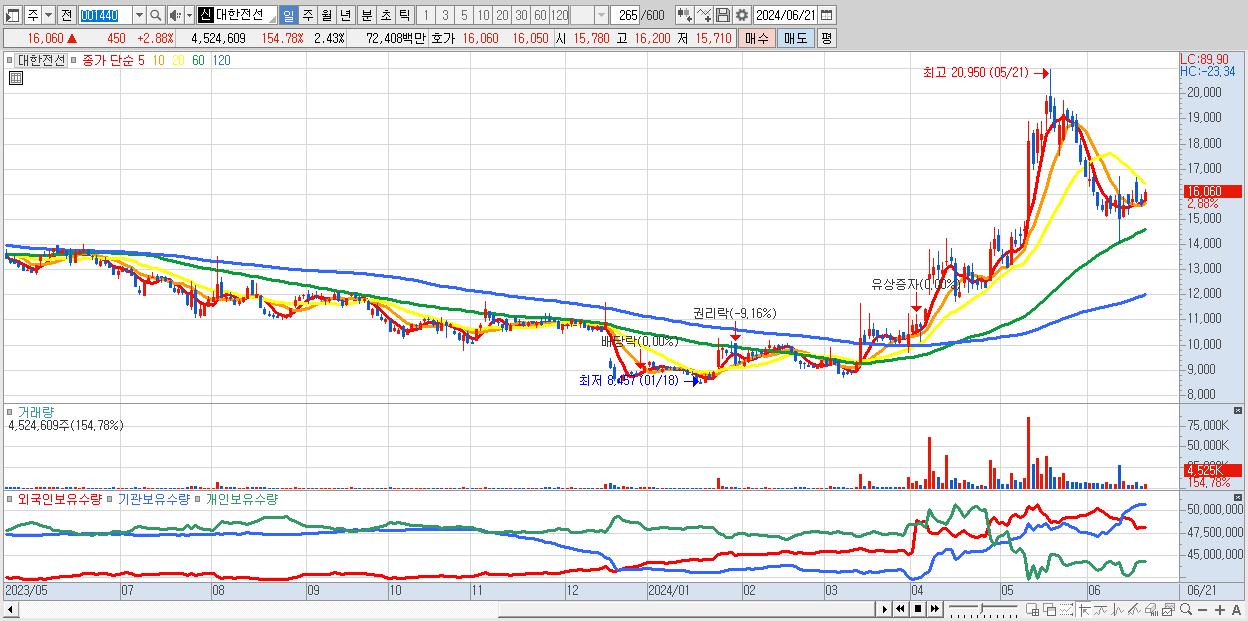Open the 대한전선 stock name combo box
Screen dimensions: 1248x621
tap(237, 15)
